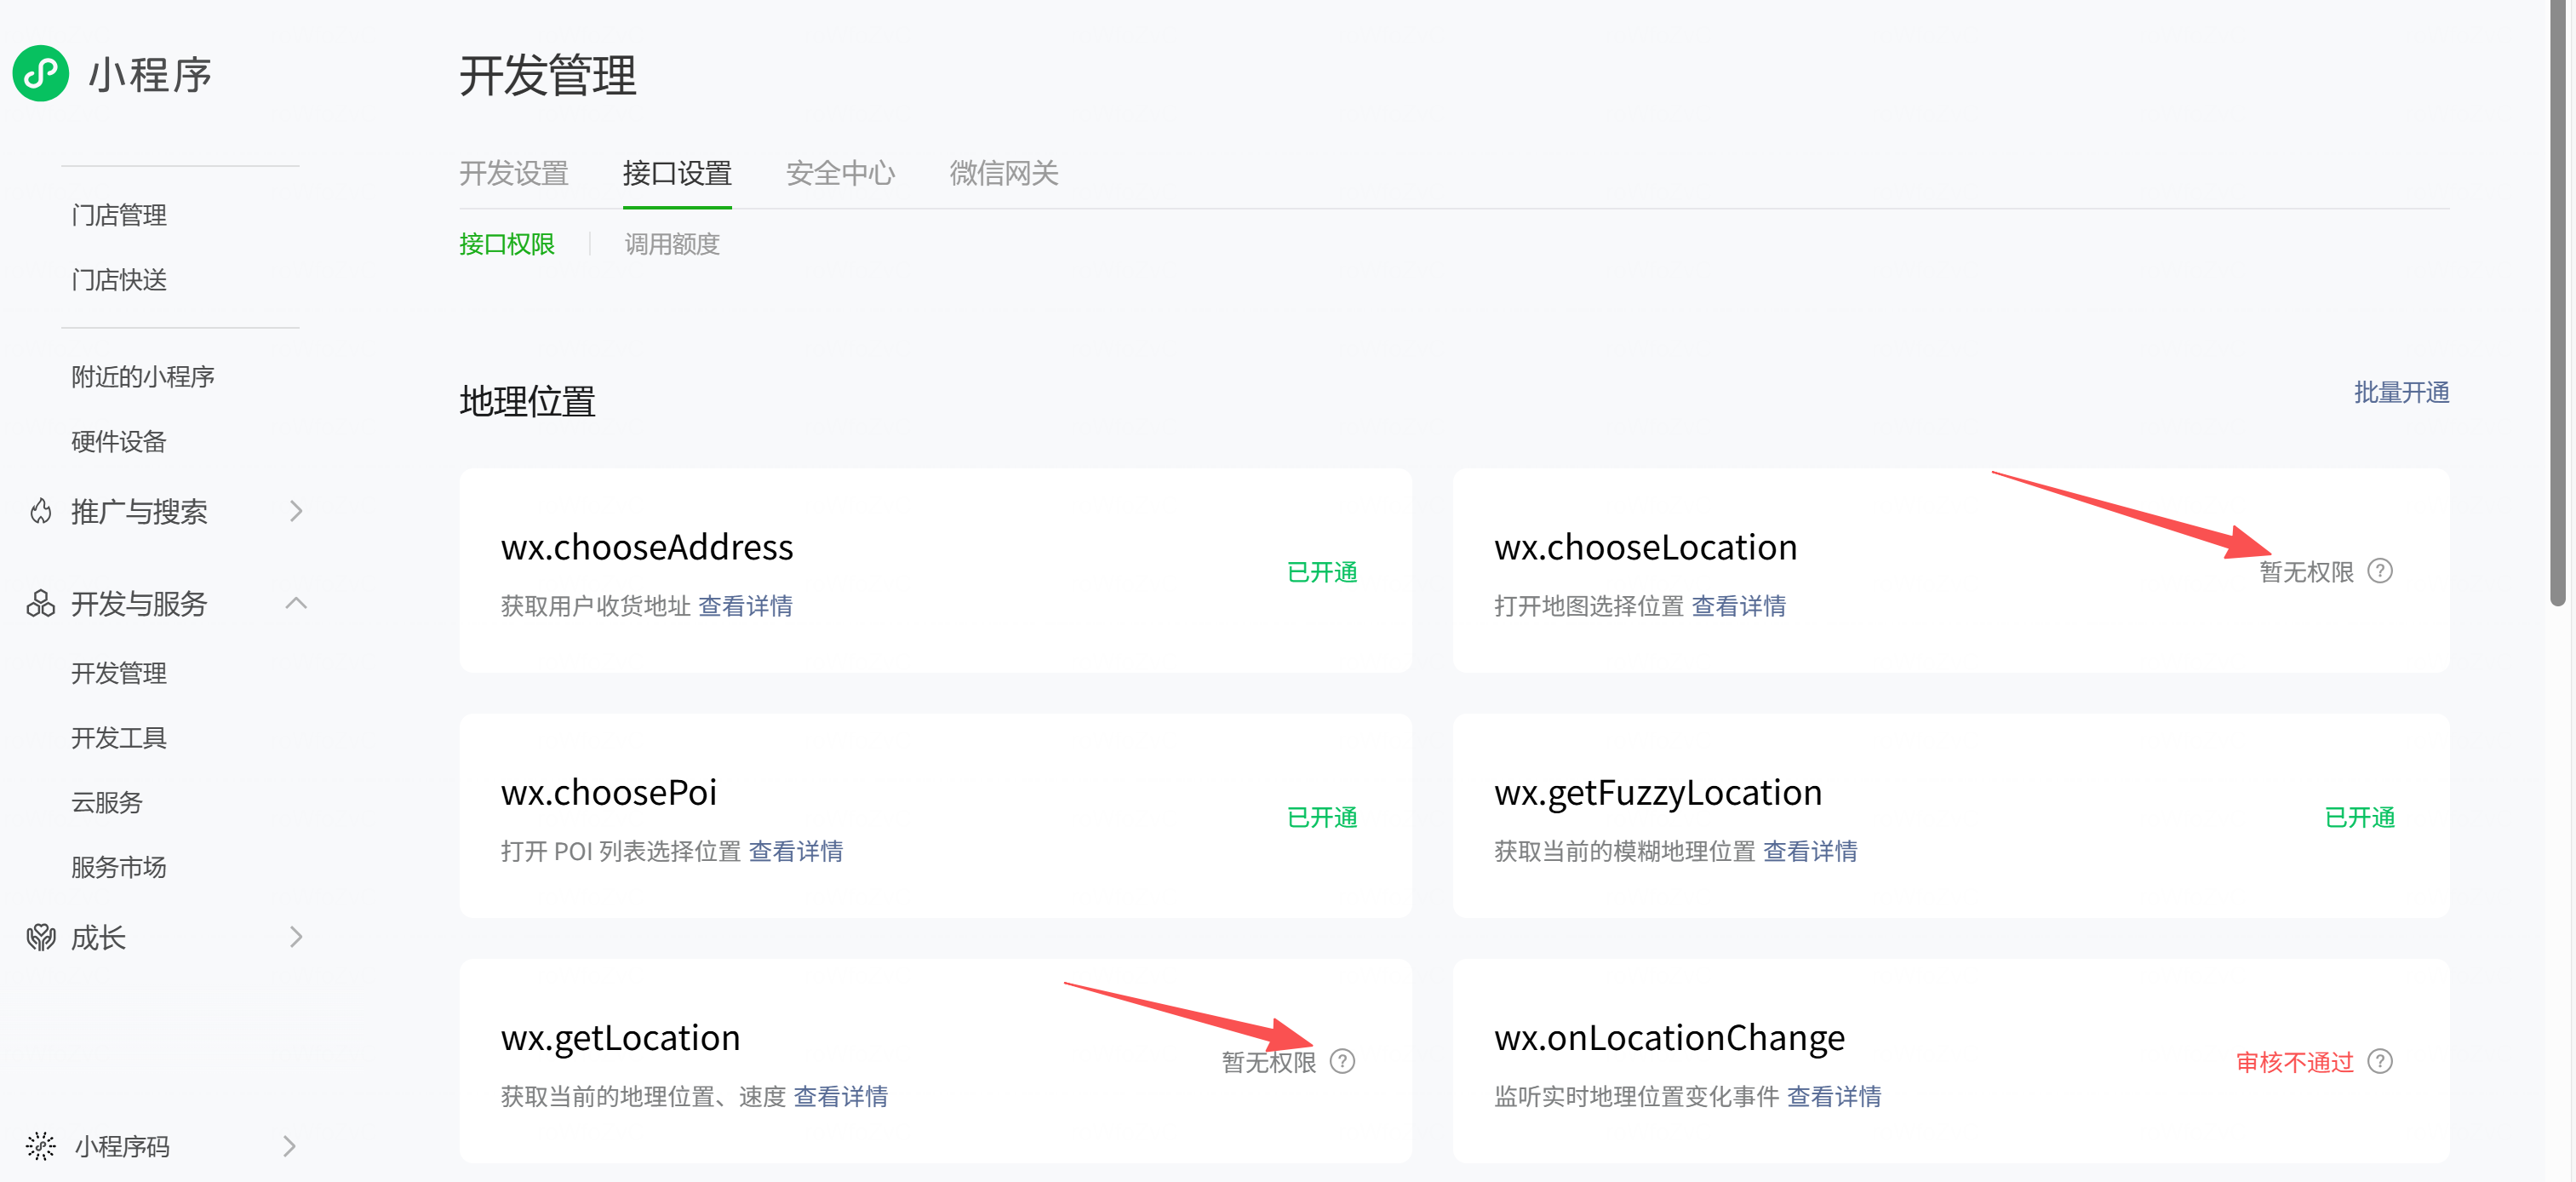Open 开发工具 in the sidebar
Viewport: 2576px width, 1182px height.
(119, 738)
